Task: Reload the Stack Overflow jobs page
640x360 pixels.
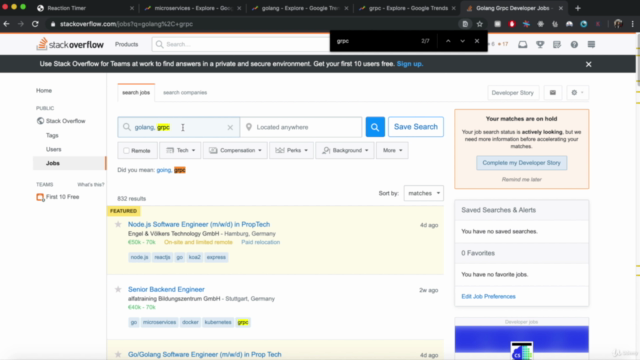Action: 35,24
